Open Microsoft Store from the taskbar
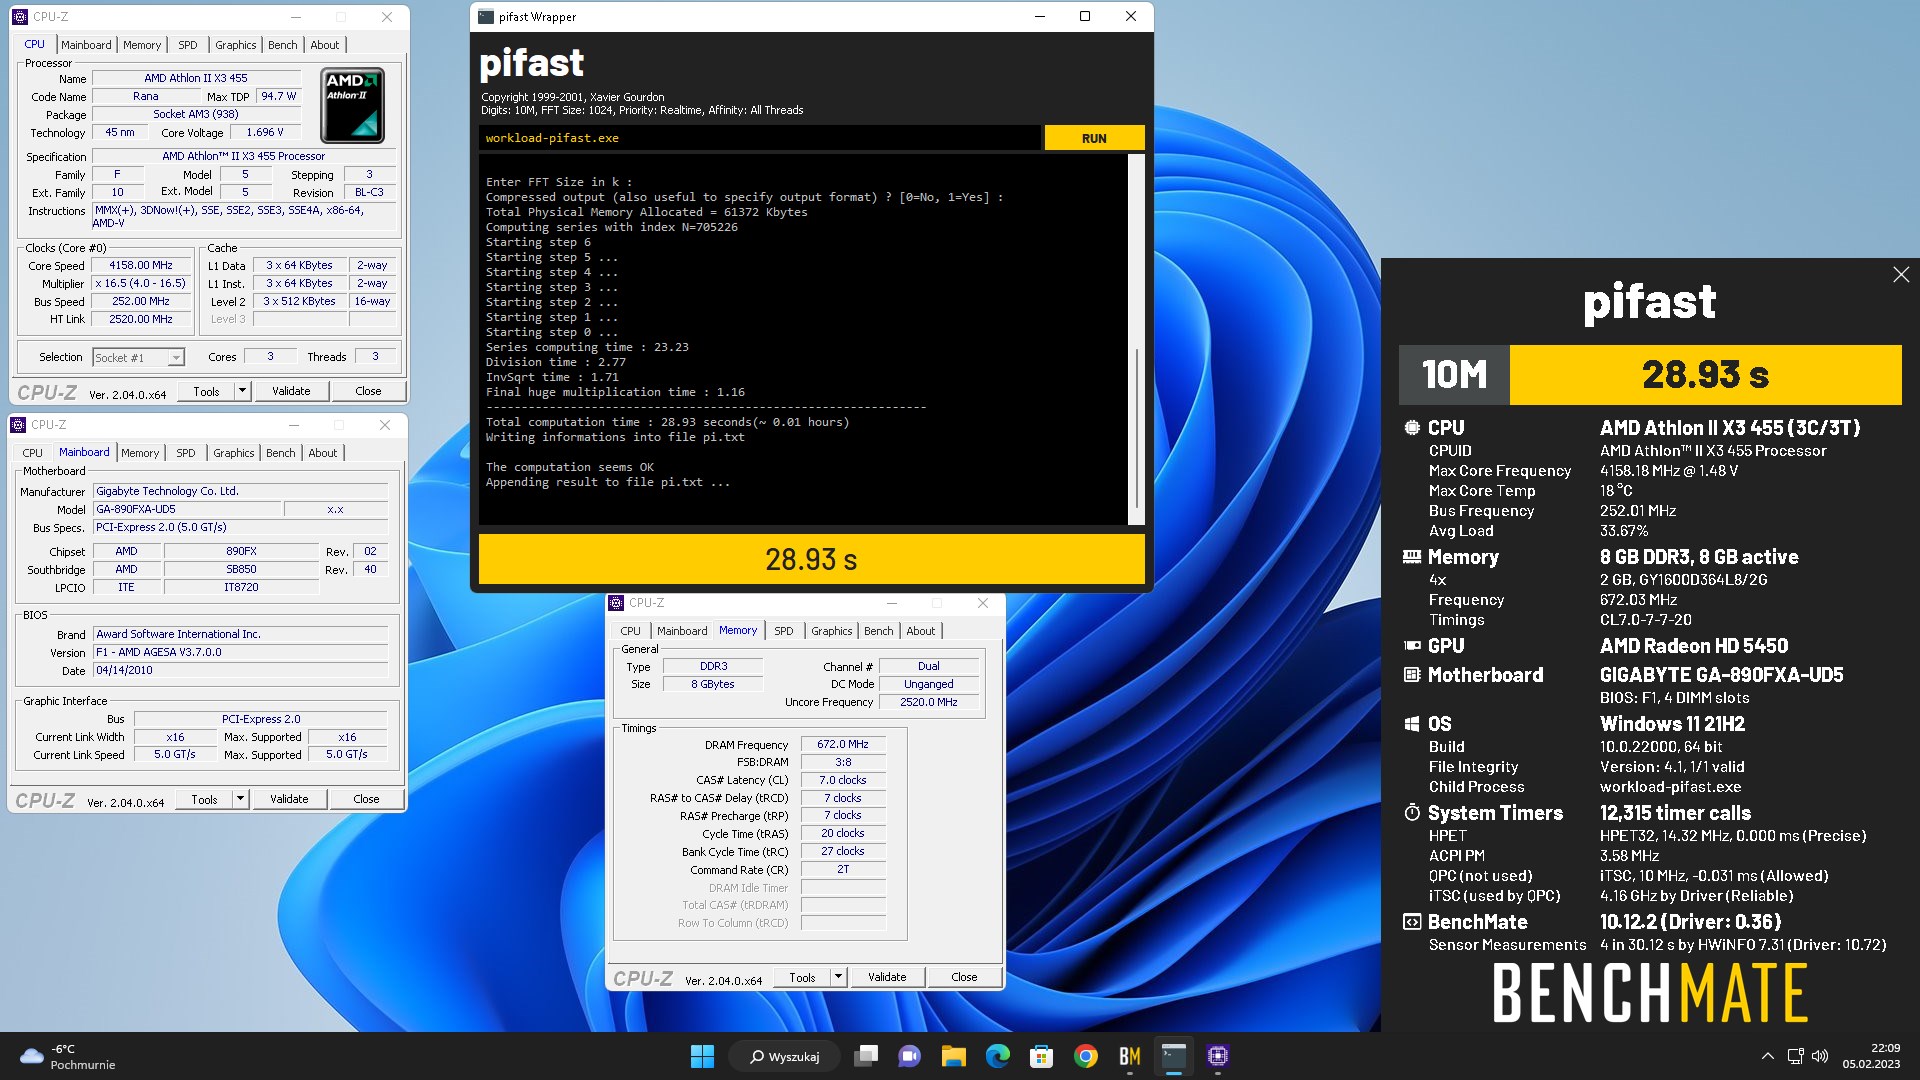The width and height of the screenshot is (1920, 1080). tap(1041, 1056)
